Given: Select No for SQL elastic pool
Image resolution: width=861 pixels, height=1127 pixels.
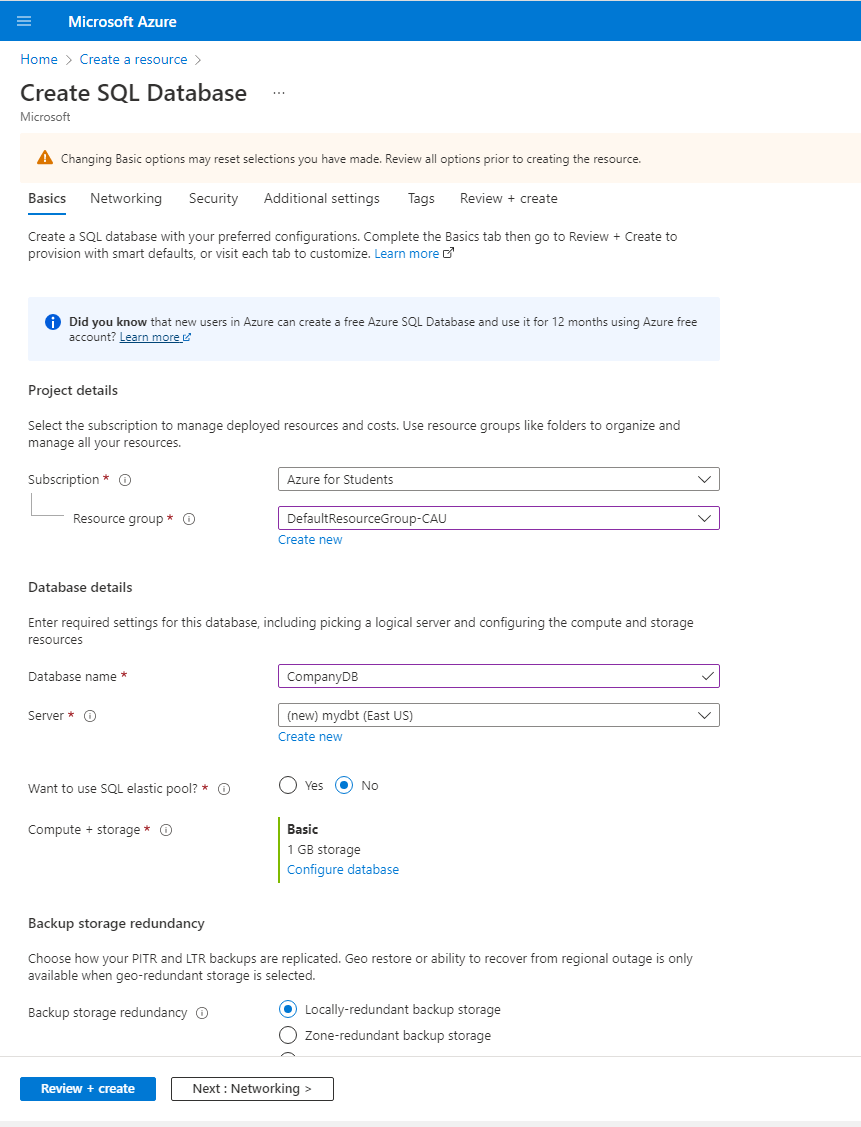Looking at the screenshot, I should click(x=344, y=785).
